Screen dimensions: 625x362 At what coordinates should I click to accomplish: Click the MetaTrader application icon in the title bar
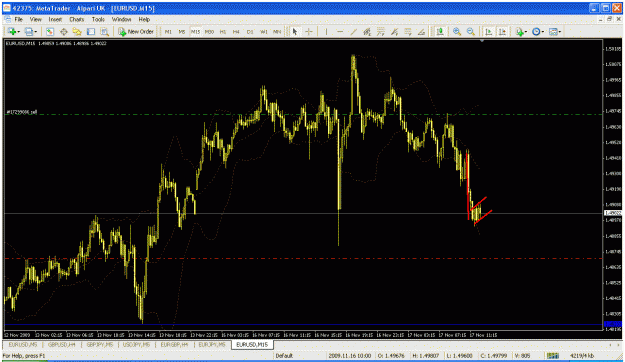point(7,8)
